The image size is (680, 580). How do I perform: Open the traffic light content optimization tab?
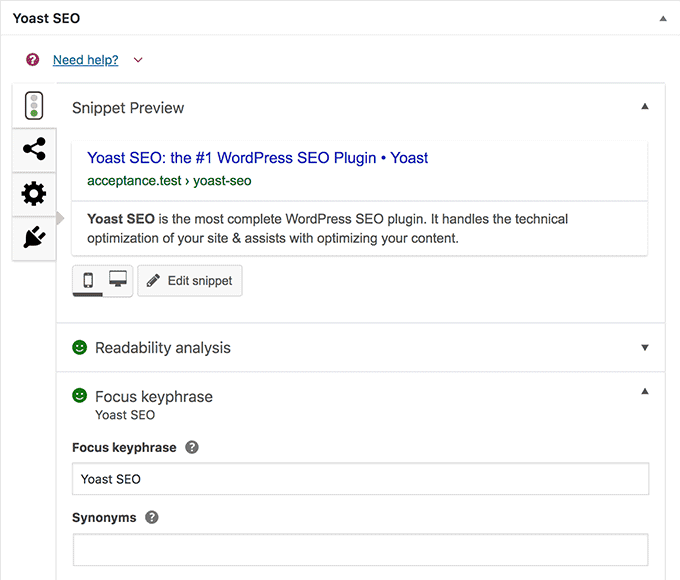tap(34, 105)
